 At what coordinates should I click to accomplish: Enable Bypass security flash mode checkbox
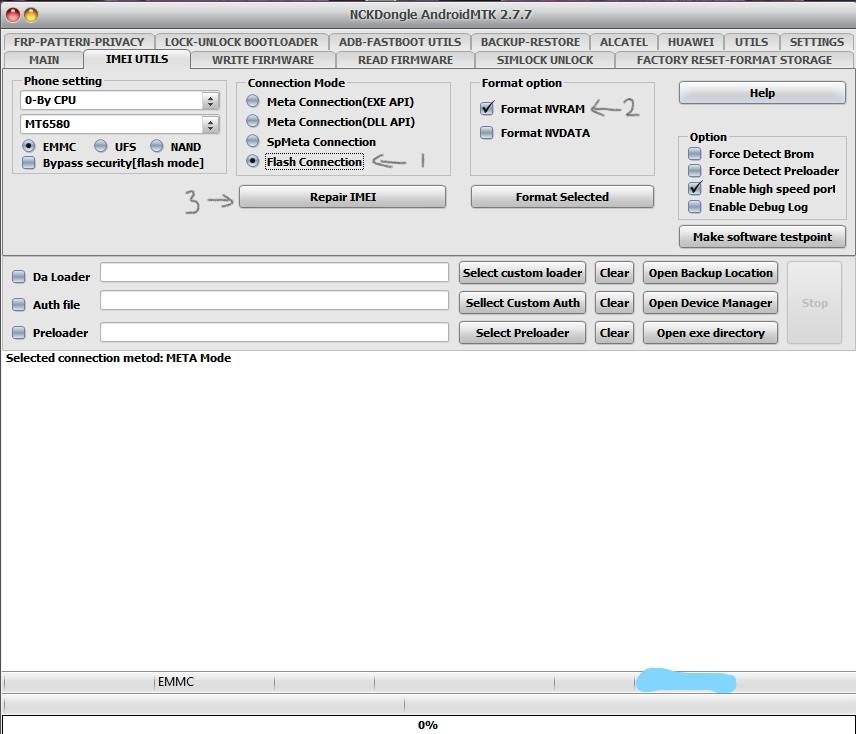tap(28, 163)
